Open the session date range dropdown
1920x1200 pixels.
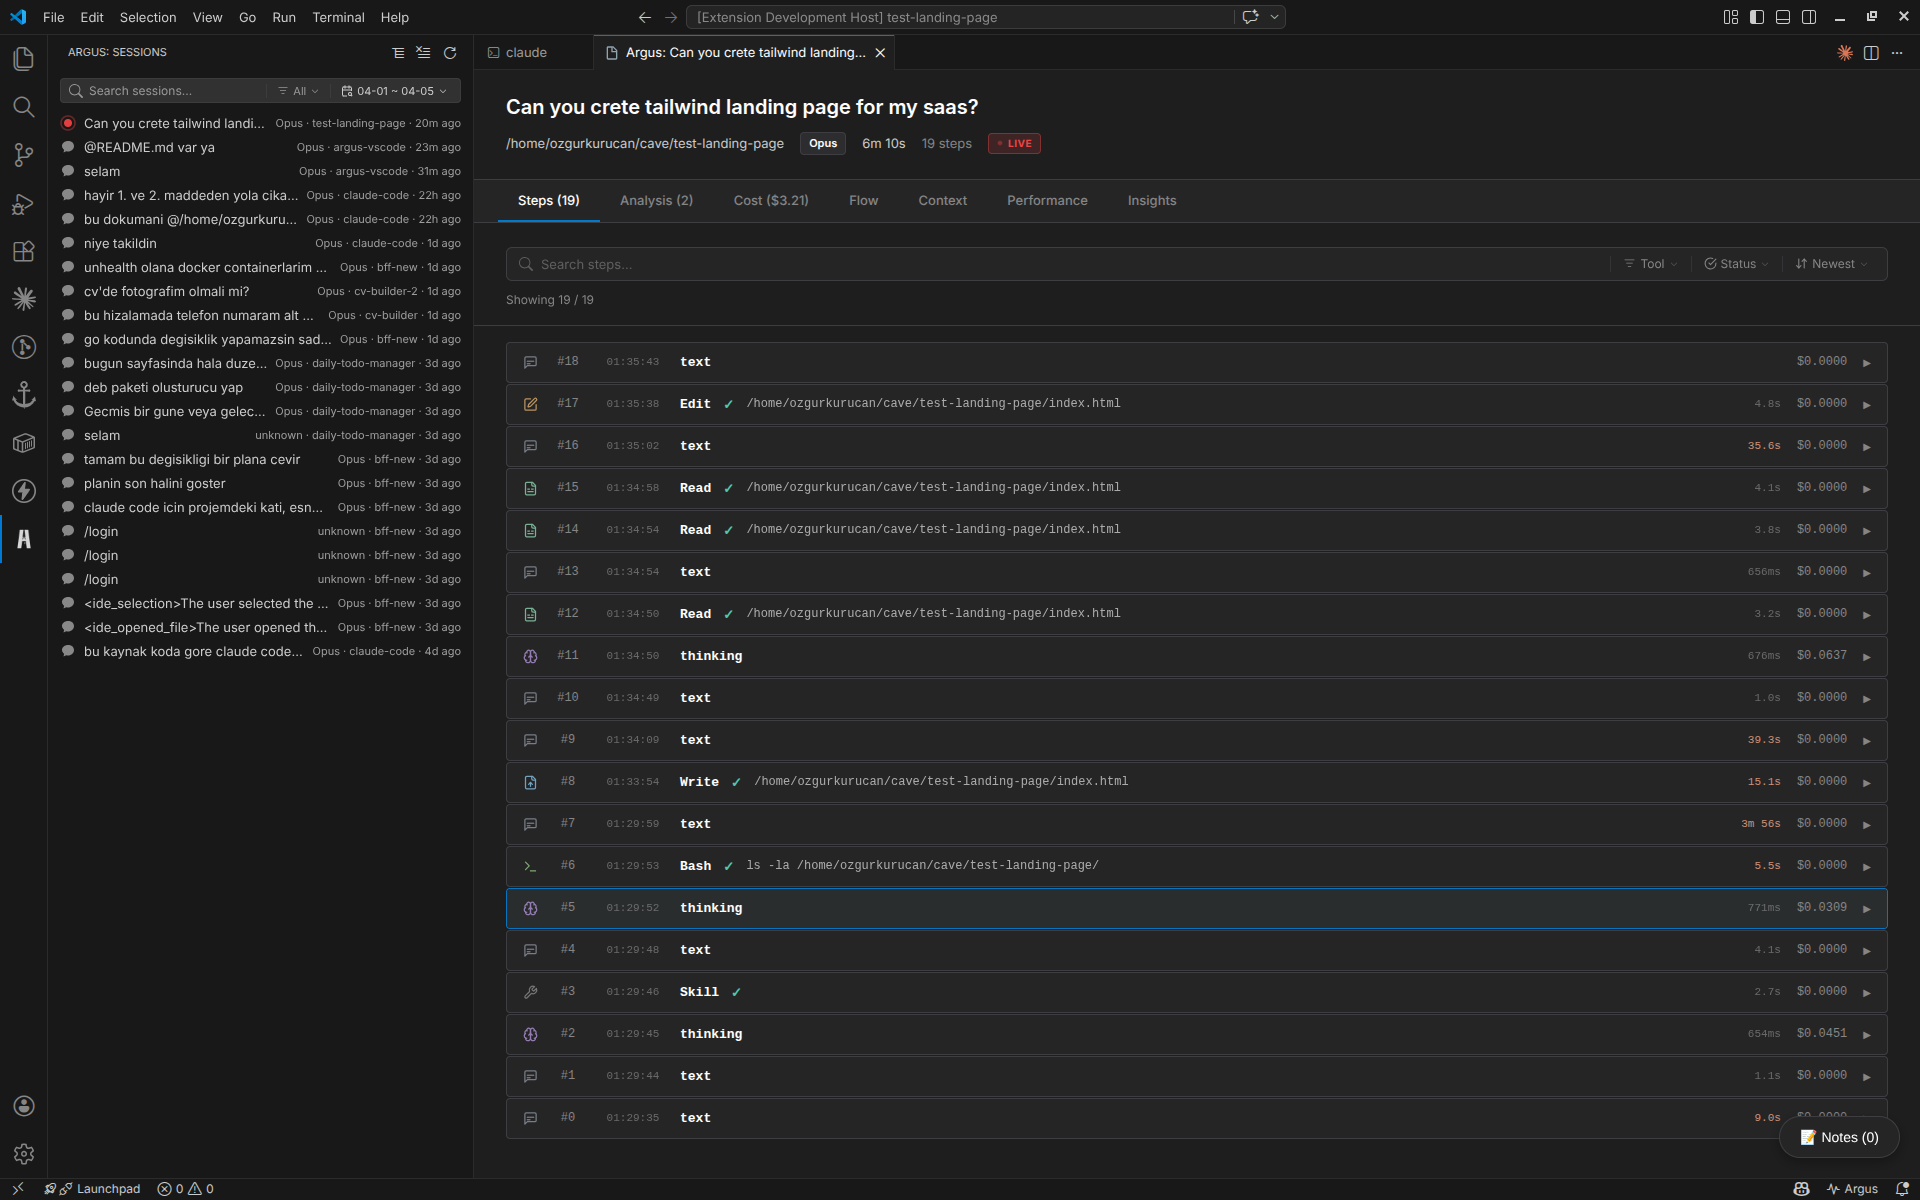[x=394, y=91]
